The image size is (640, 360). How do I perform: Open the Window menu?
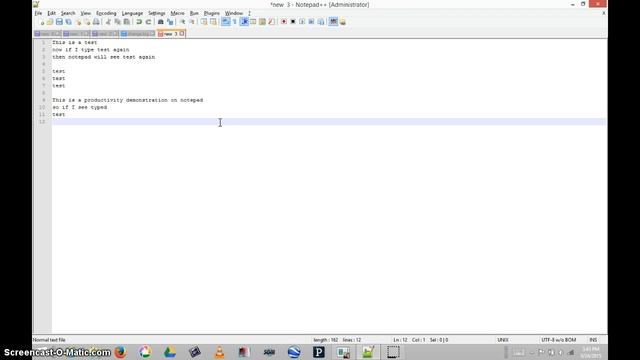click(234, 13)
